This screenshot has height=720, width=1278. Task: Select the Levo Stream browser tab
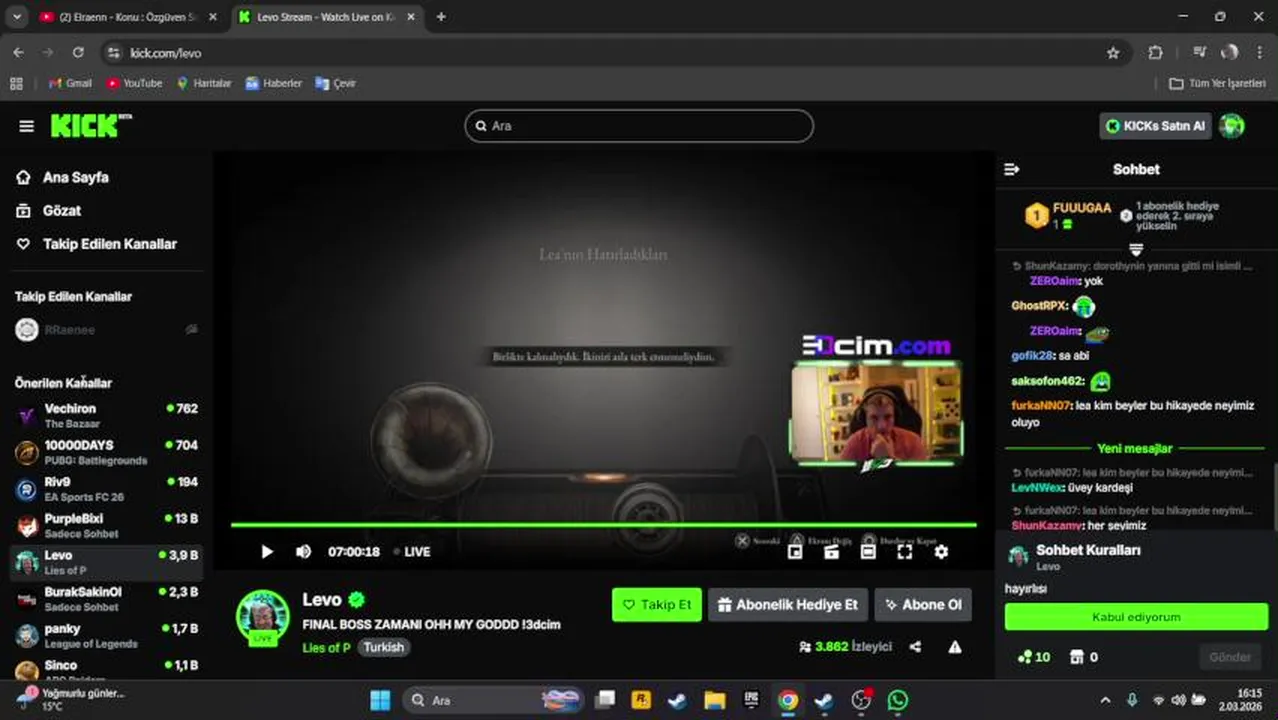[326, 17]
